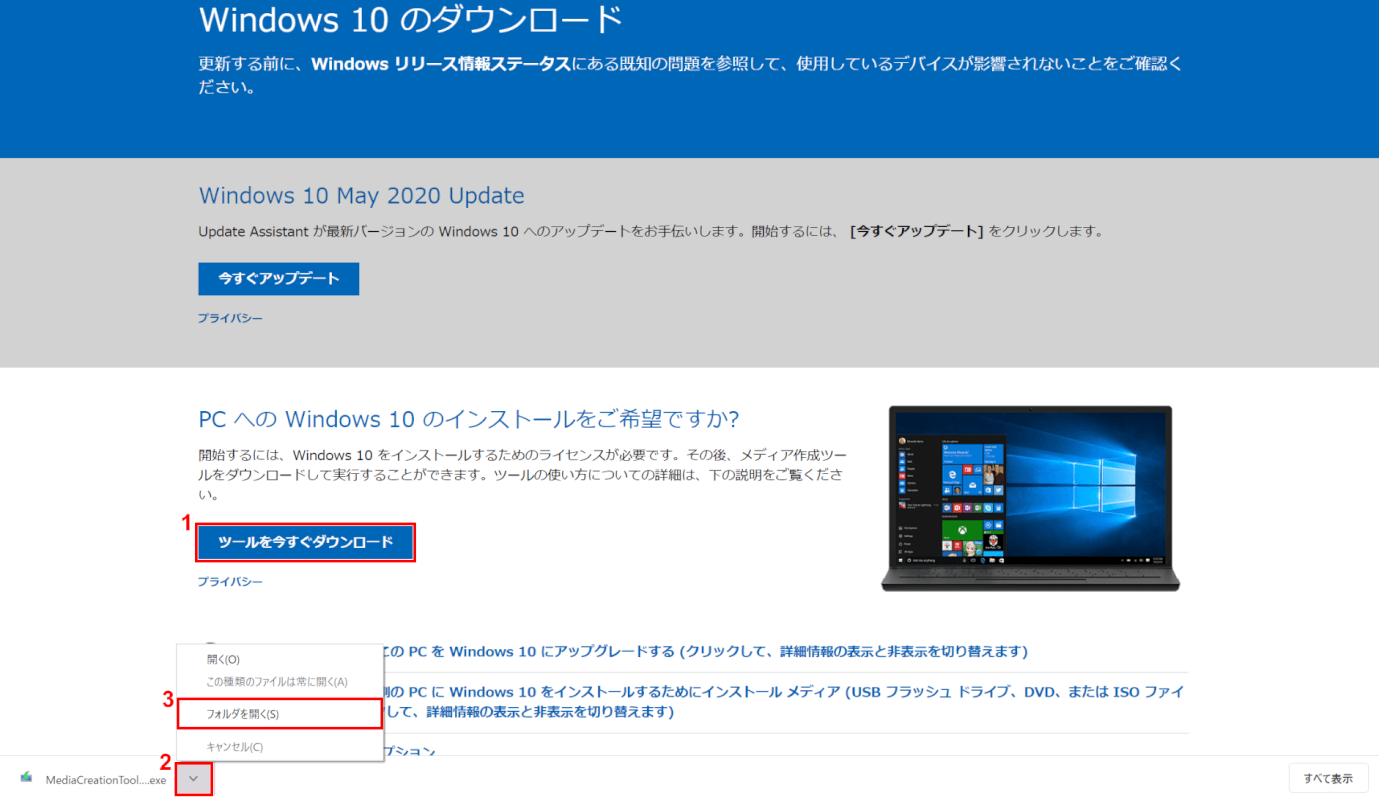Viewport: 1379px width, 800px height.
Task: Click the ツールを今すぐダウンロード button
Action: pos(305,542)
